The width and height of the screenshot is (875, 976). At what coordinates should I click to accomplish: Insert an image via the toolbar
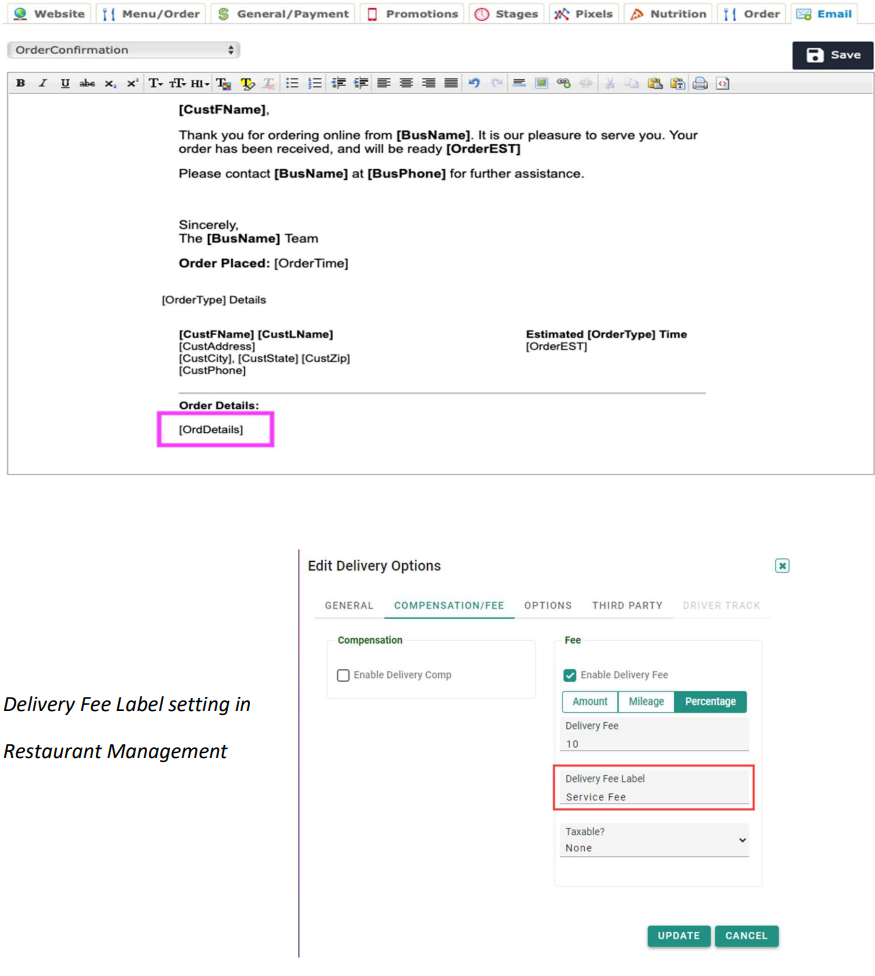pos(541,84)
